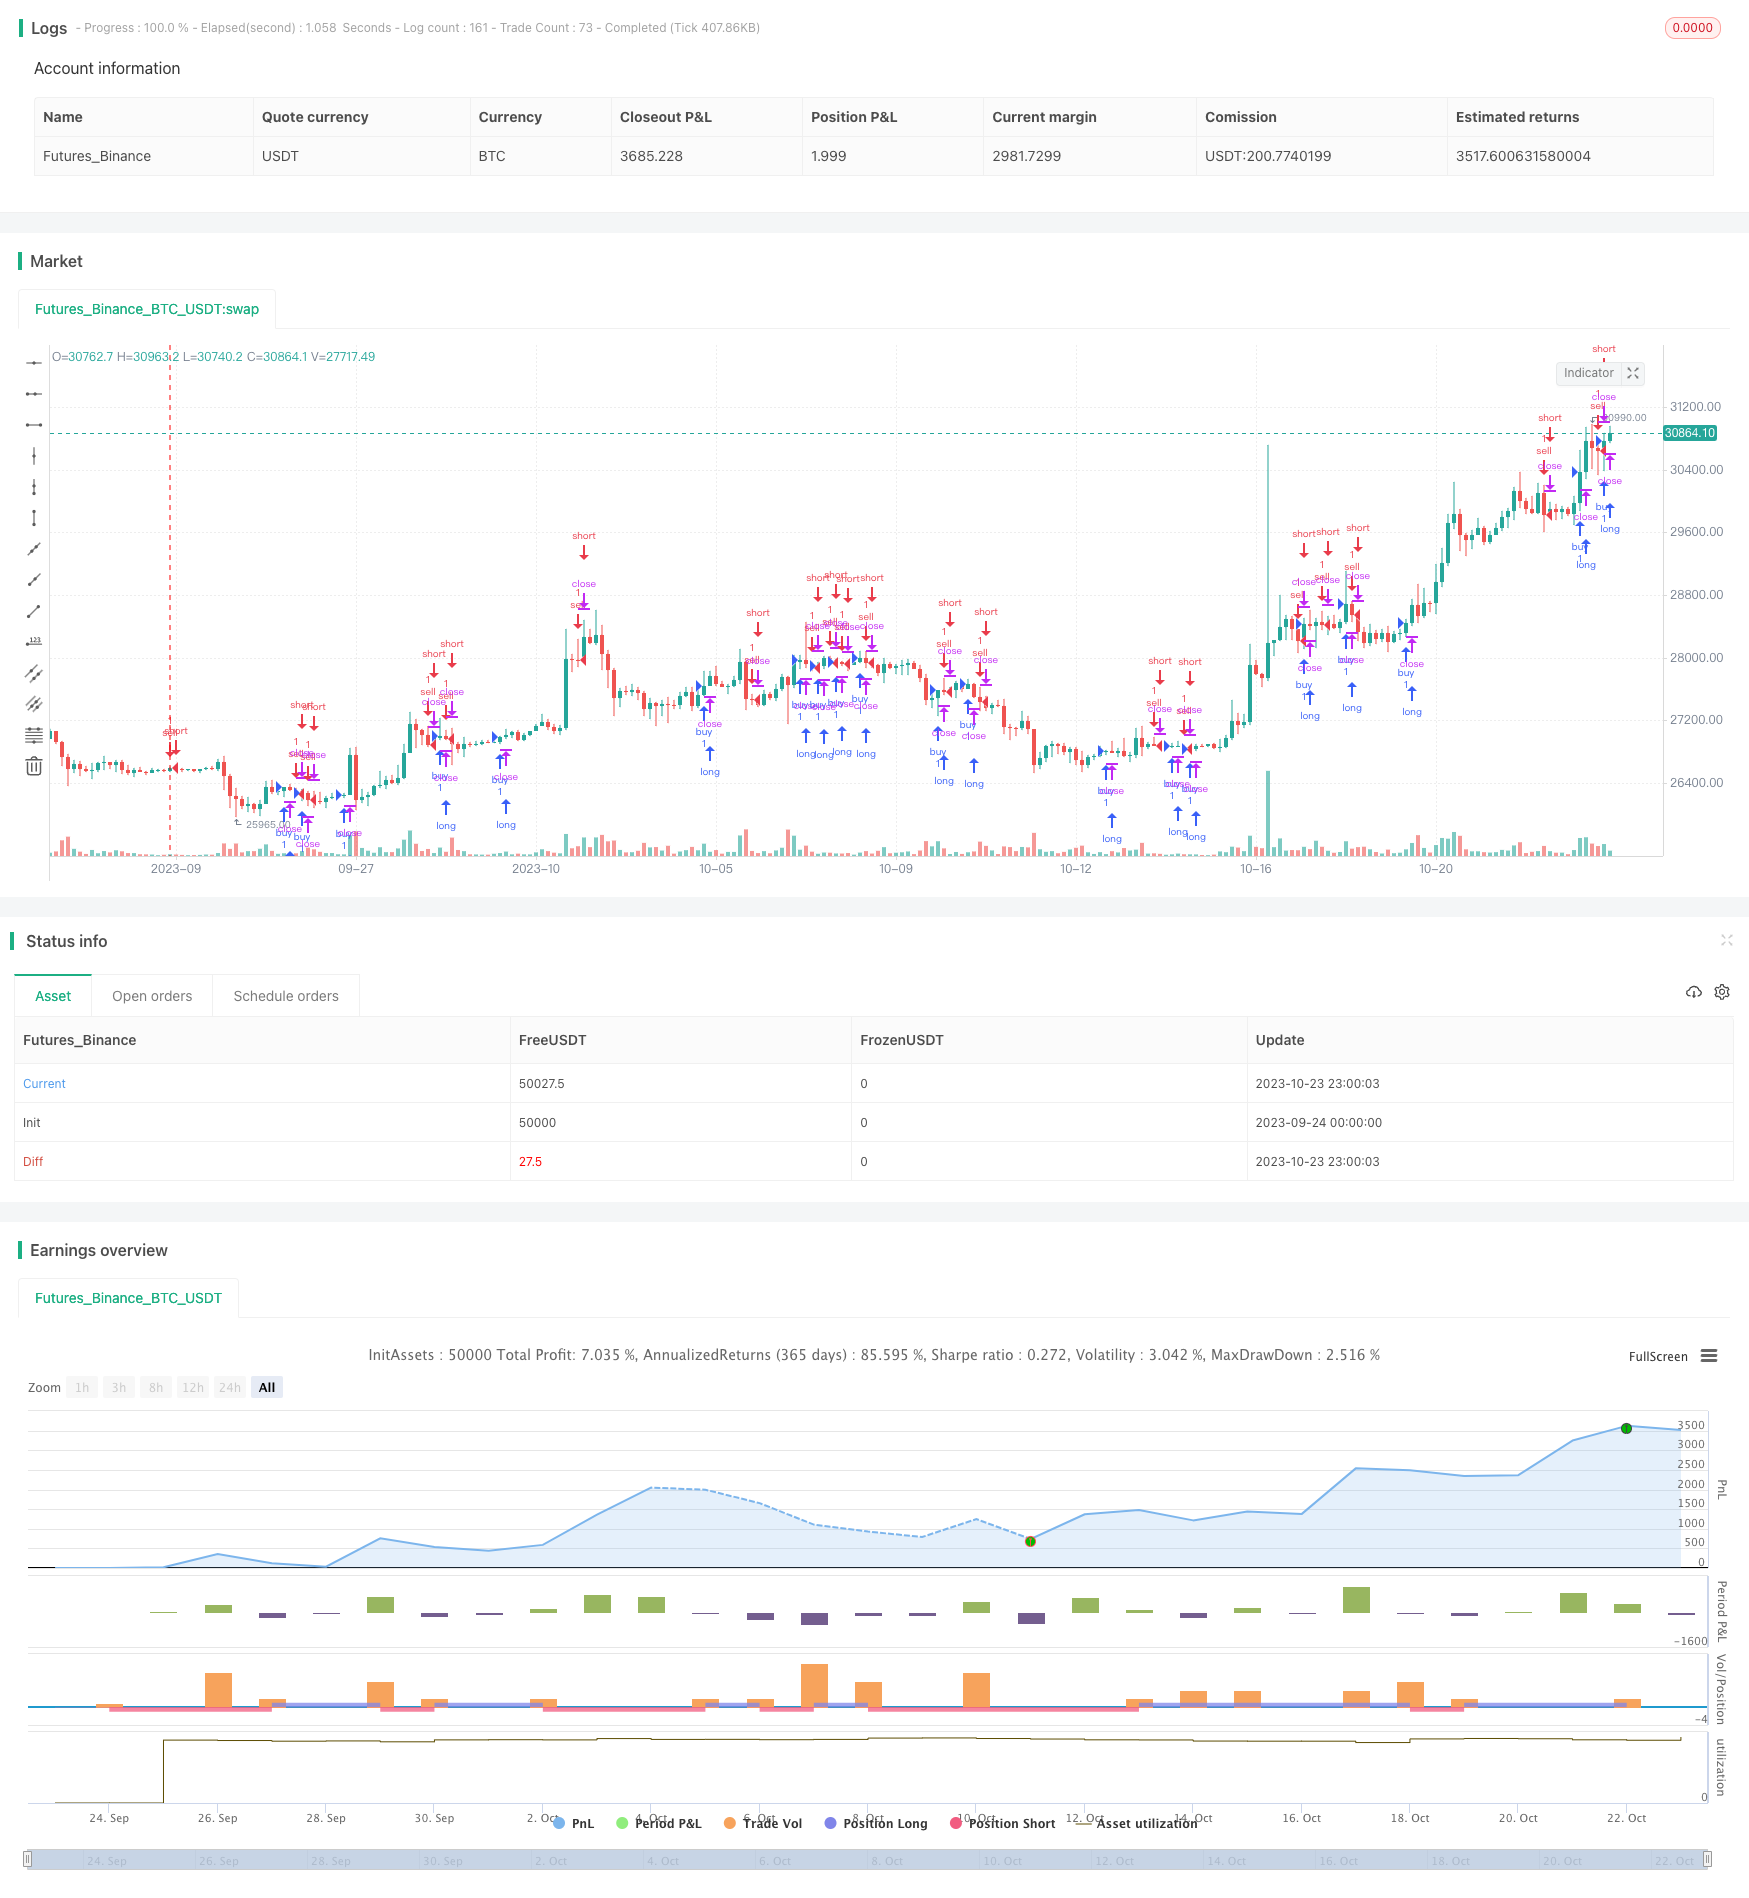Select the Futures_Binance_BTC_USDT:swap market tab
The height and width of the screenshot is (1898, 1749).
click(147, 309)
